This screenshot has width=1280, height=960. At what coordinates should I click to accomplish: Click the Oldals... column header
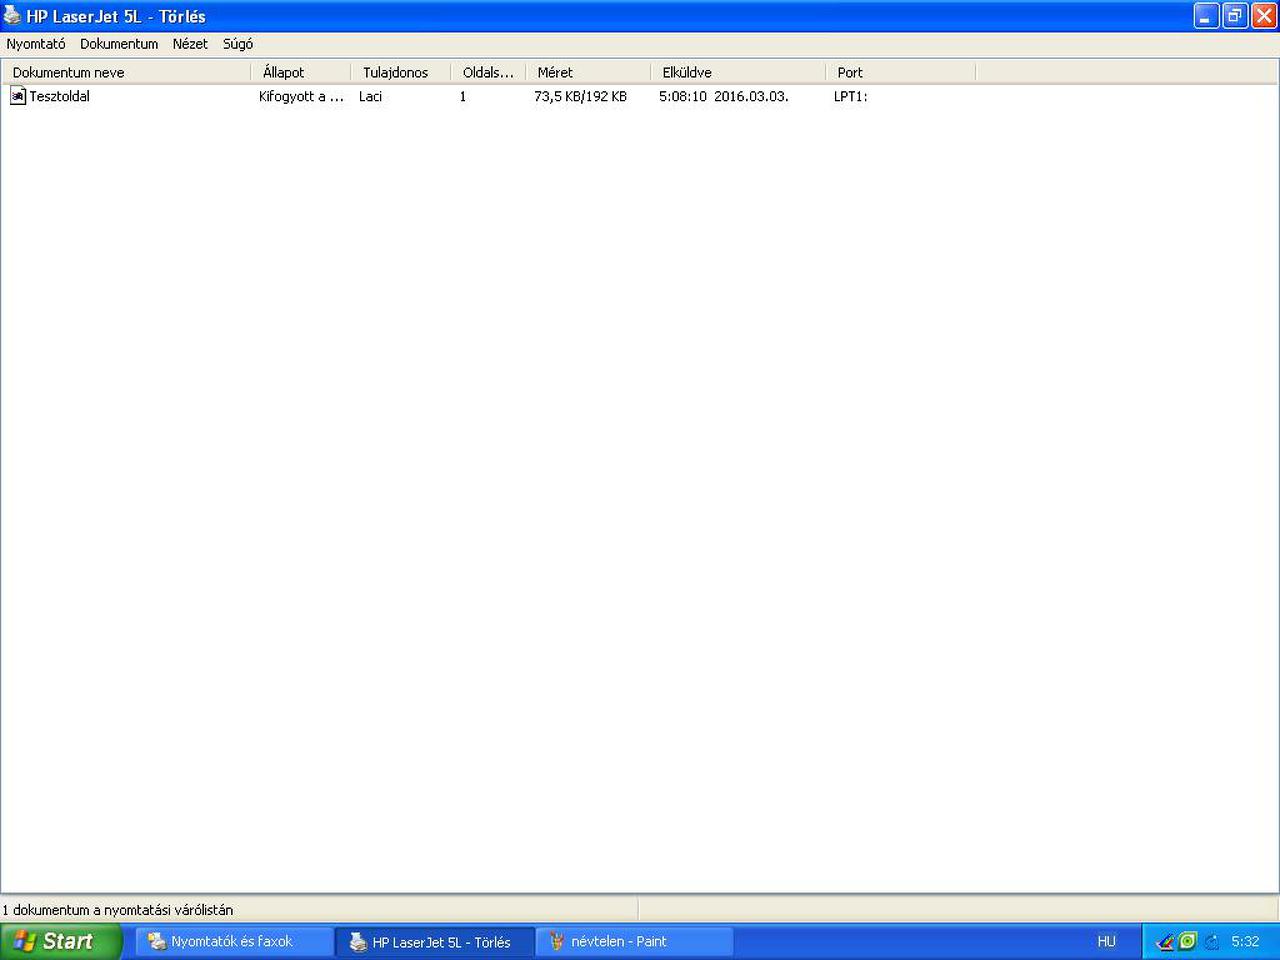click(x=488, y=72)
